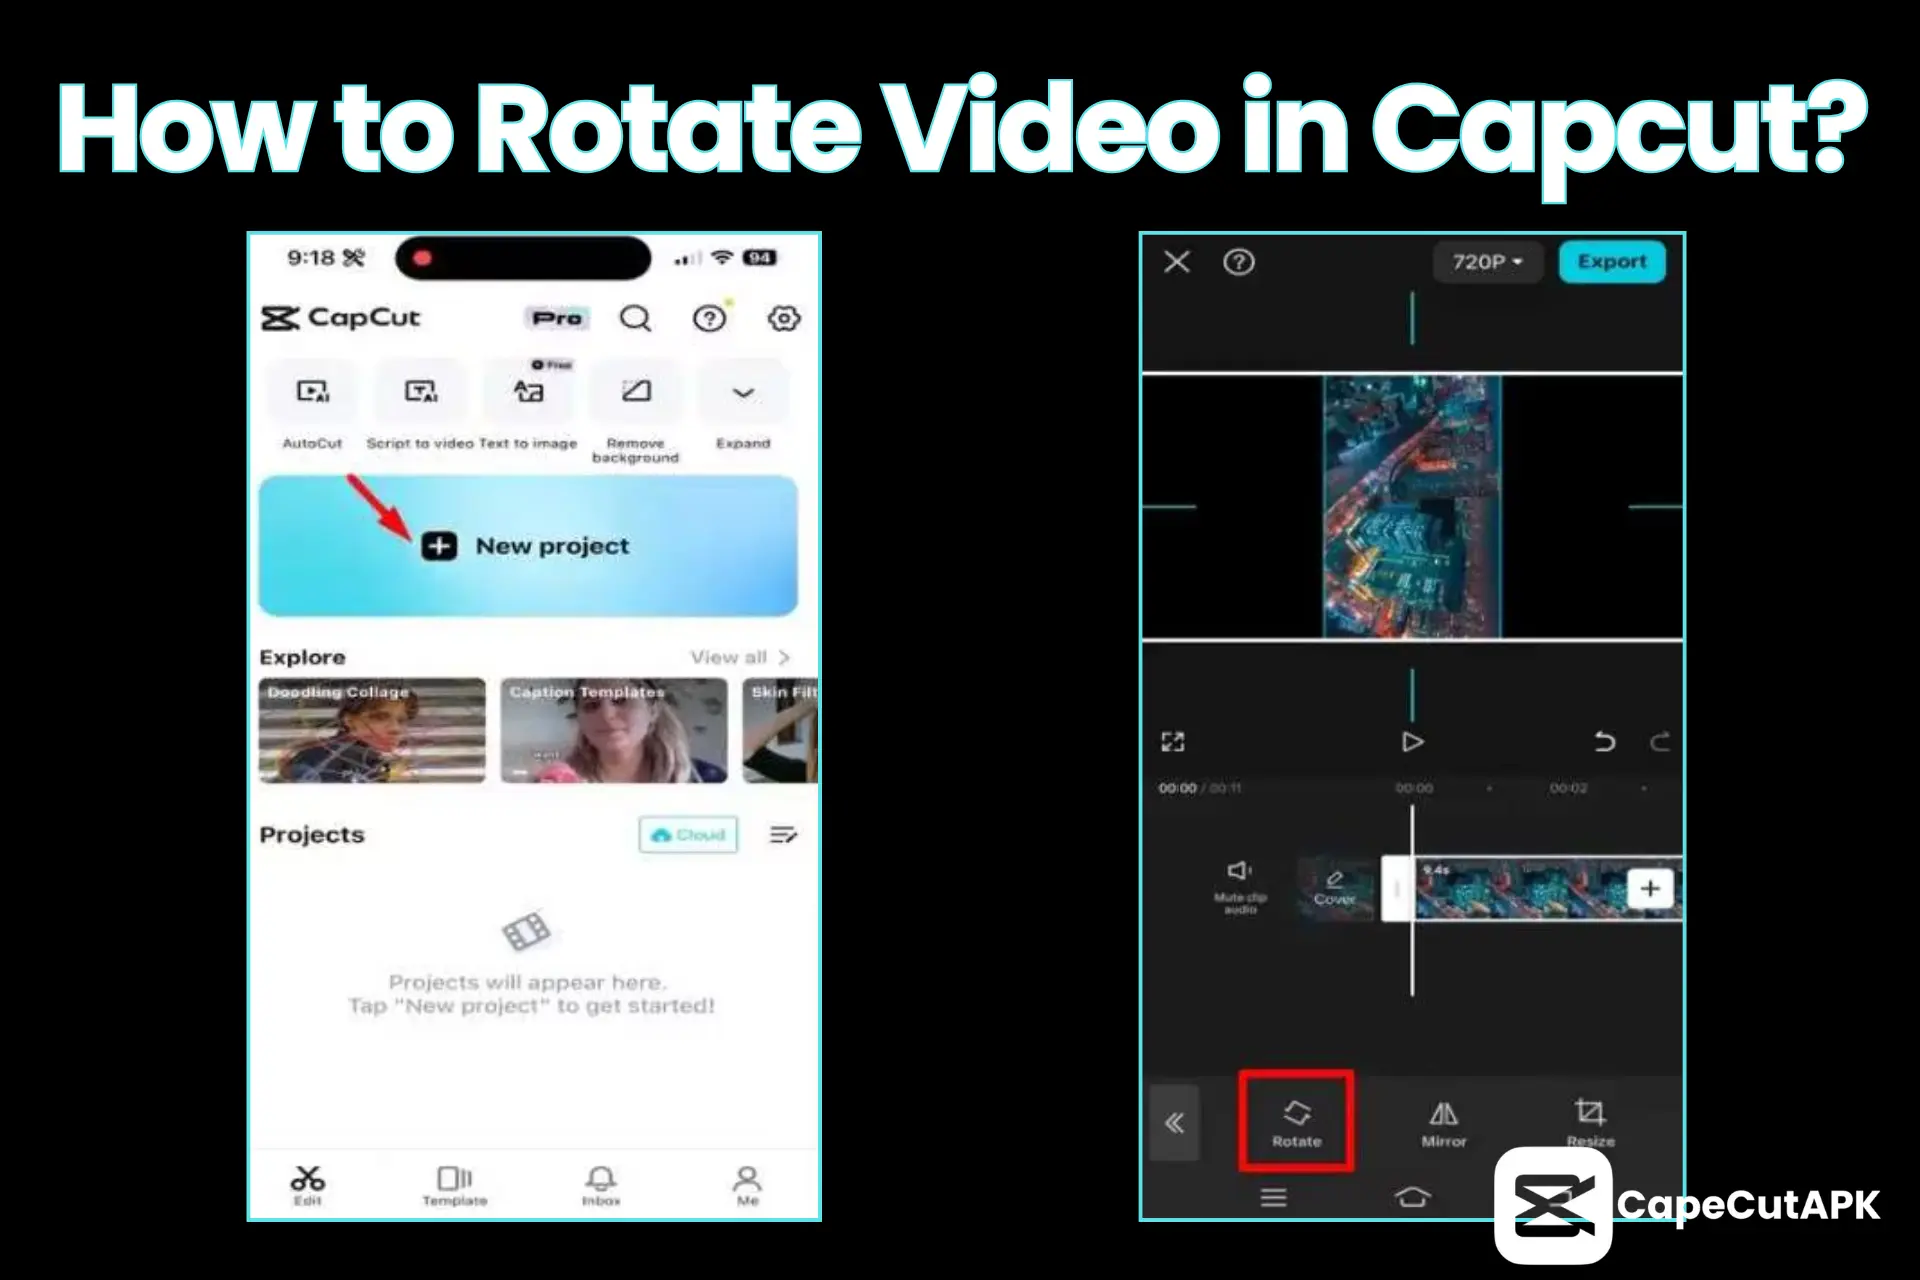Open View all in Explore
This screenshot has width=1920, height=1280.
739,657
